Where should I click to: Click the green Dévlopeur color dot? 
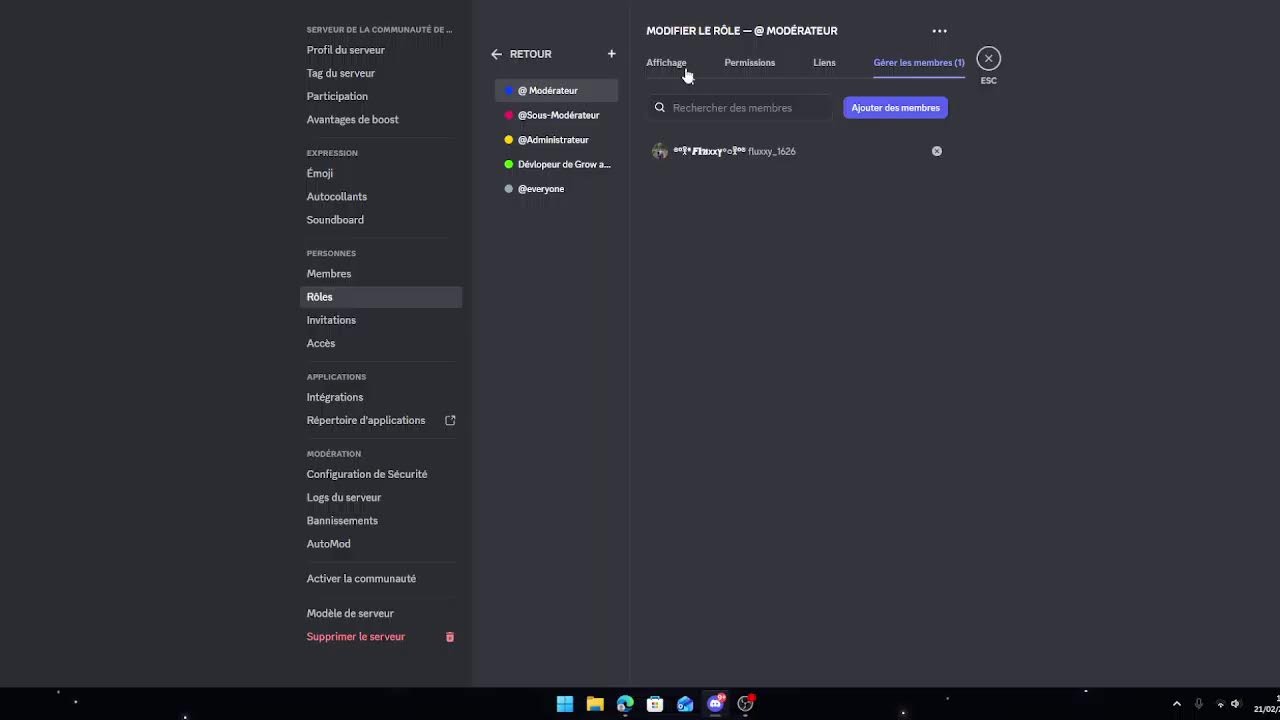[x=509, y=164]
